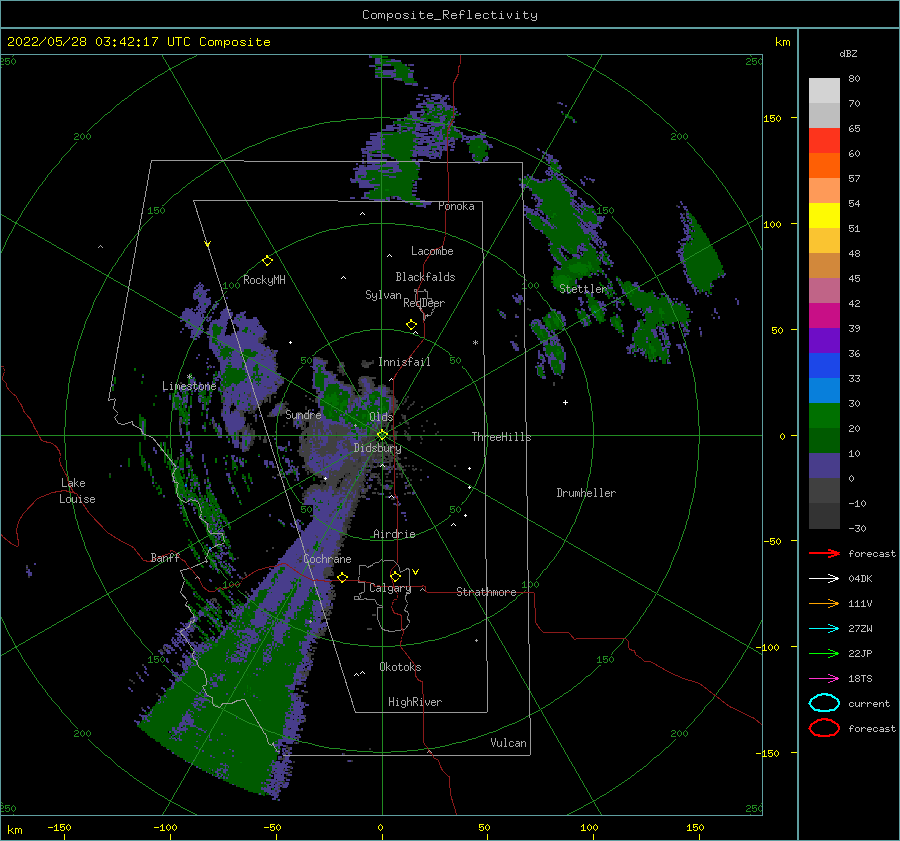The image size is (900, 841).
Task: Click the ThreeHills label
Action: tap(501, 437)
